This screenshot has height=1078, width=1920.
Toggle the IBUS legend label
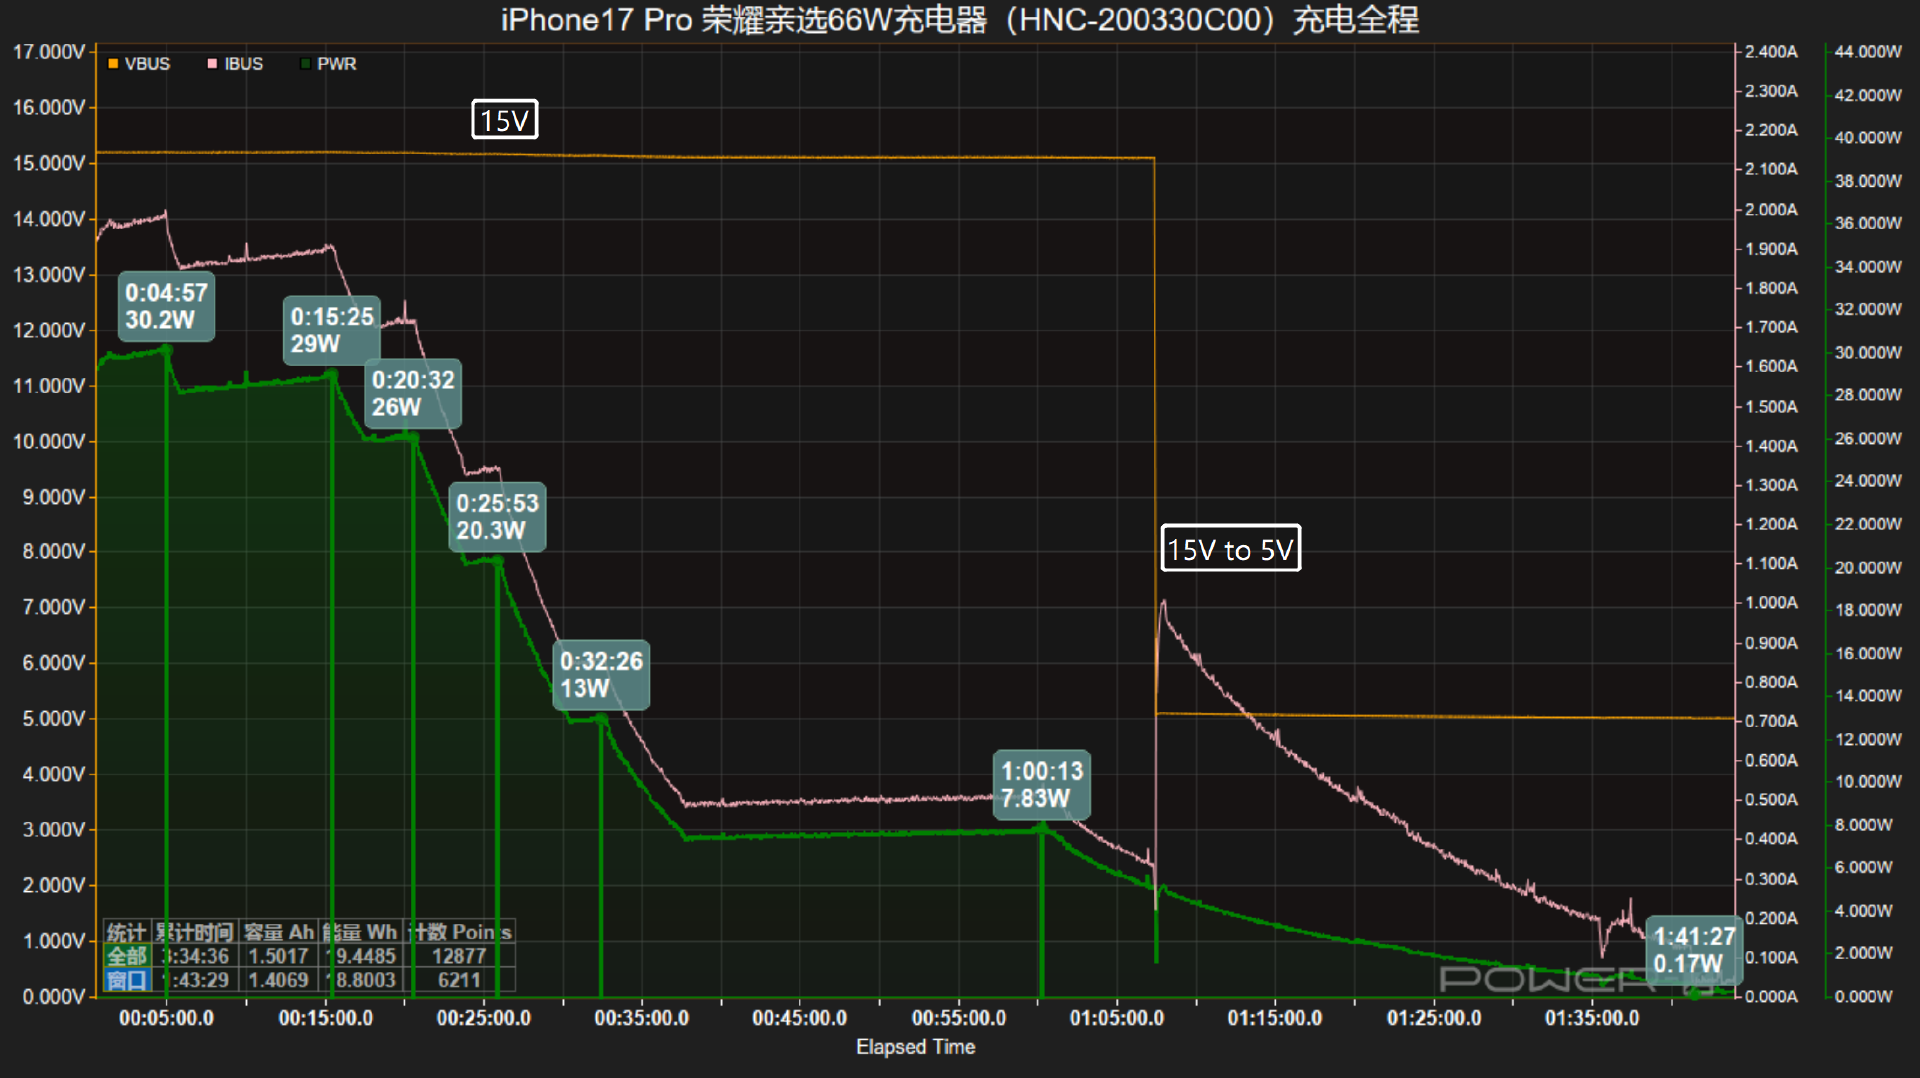pos(243,64)
